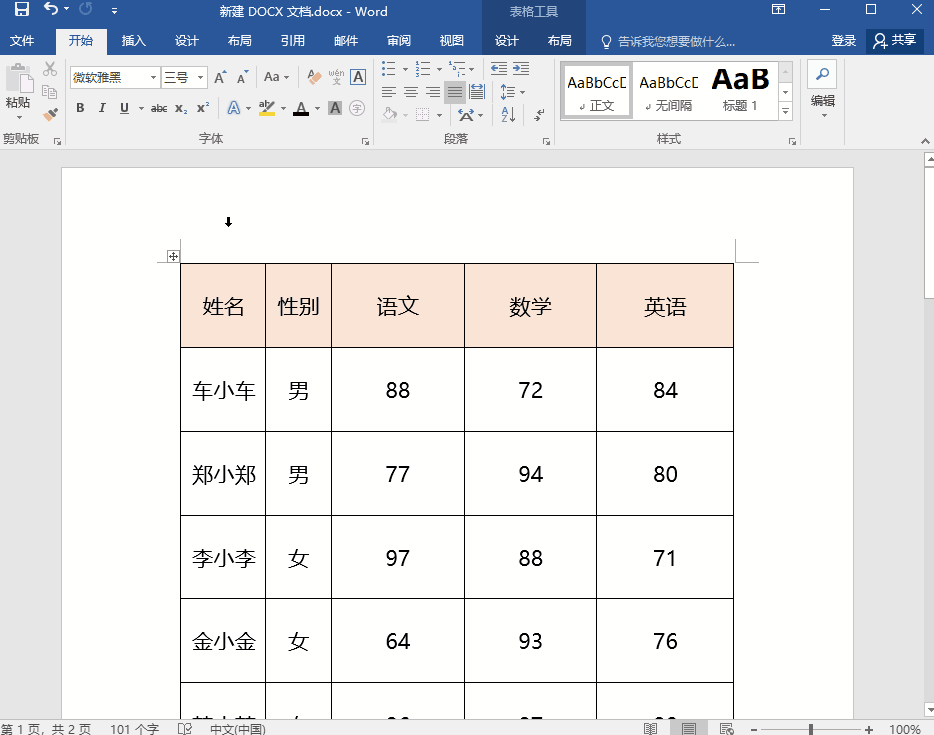Click the sort icon in Paragraph group

(506, 113)
